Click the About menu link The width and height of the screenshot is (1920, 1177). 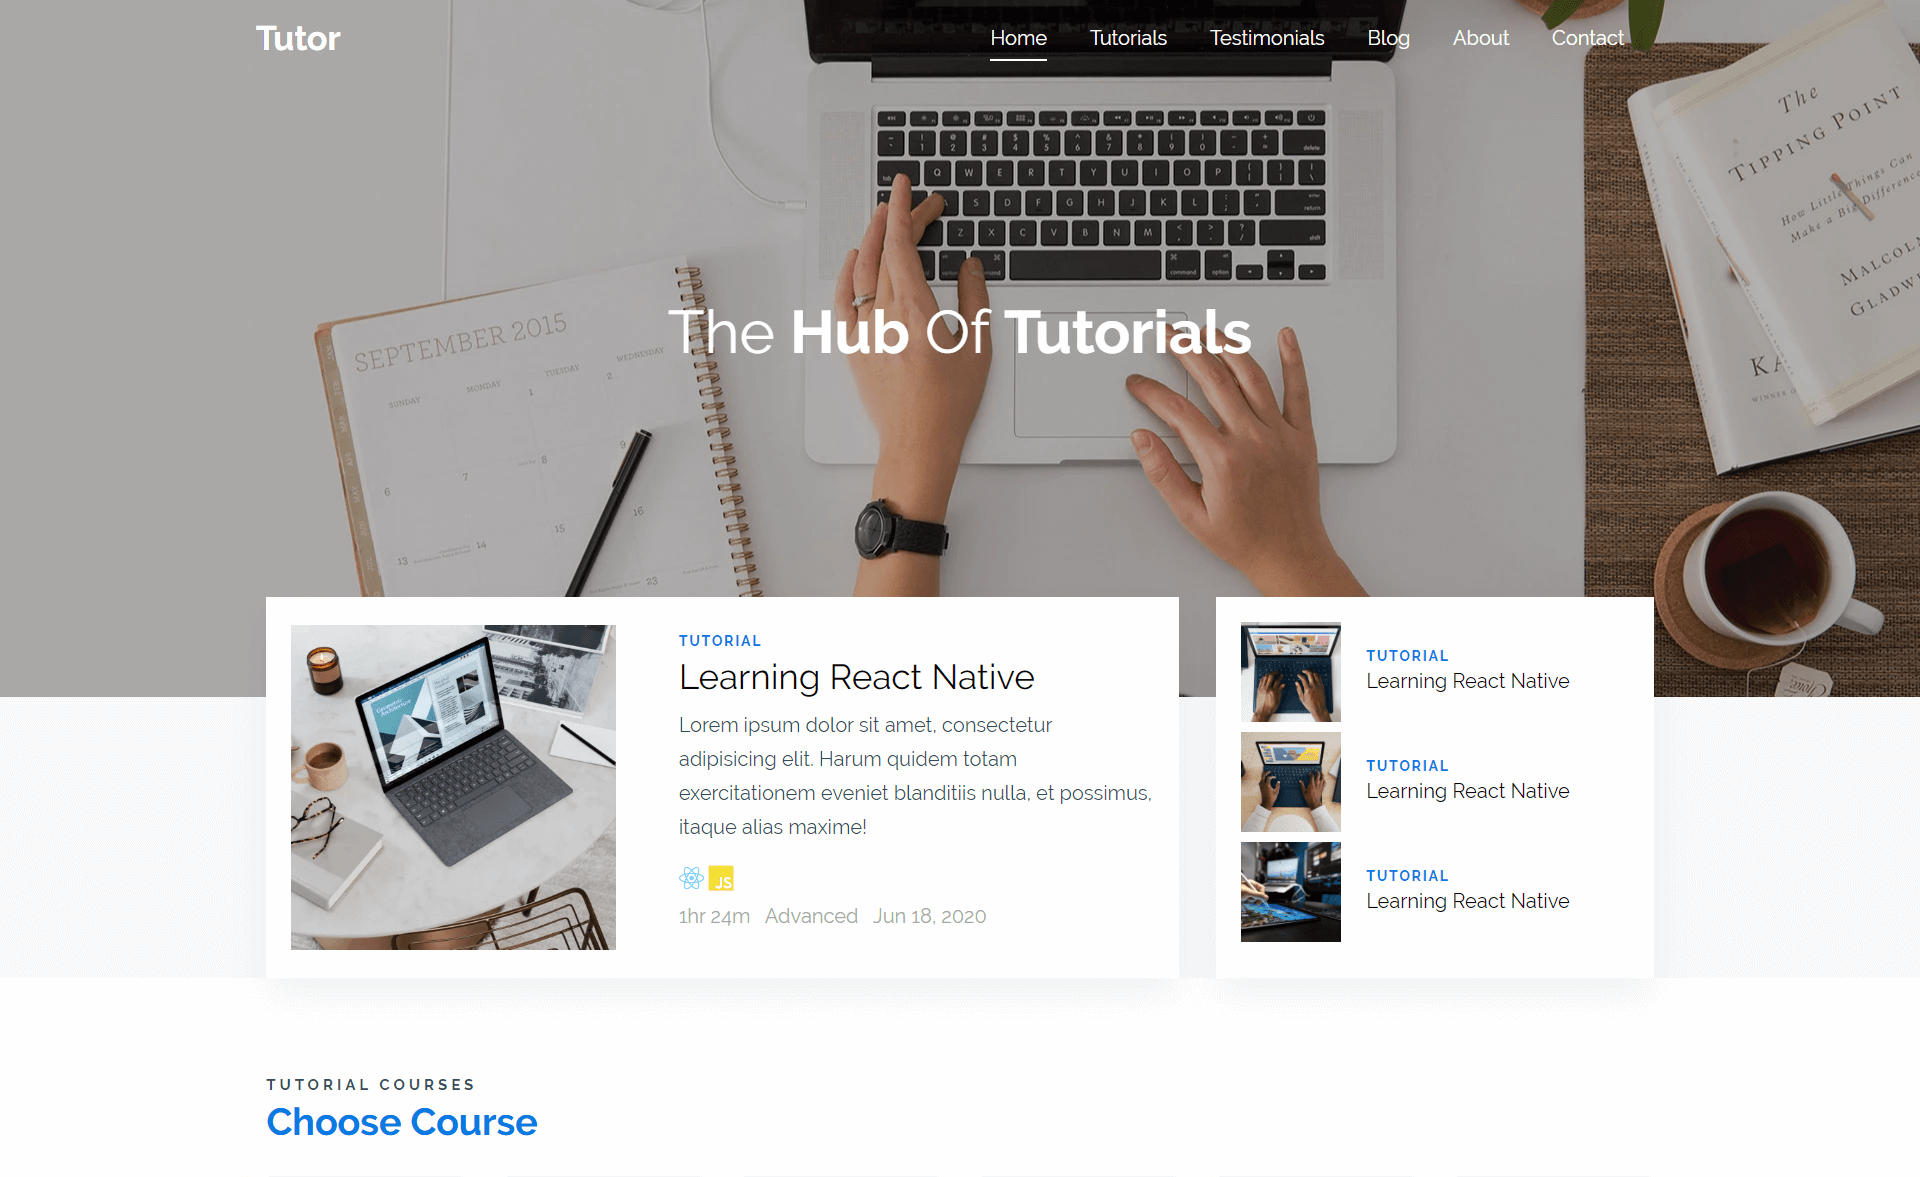coord(1480,37)
